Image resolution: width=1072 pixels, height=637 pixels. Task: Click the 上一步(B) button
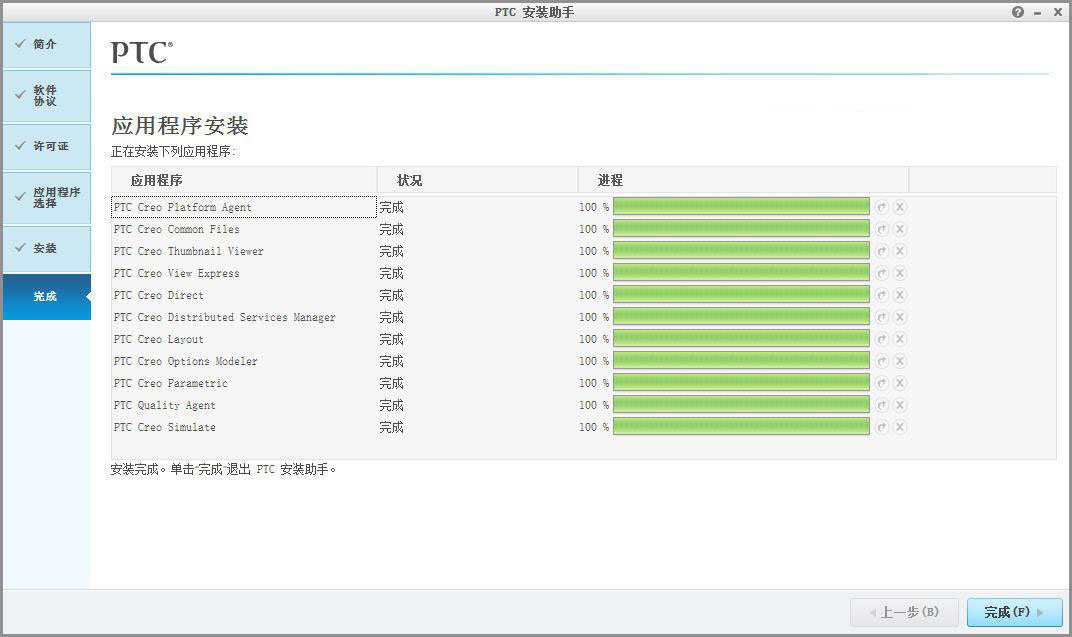click(903, 612)
